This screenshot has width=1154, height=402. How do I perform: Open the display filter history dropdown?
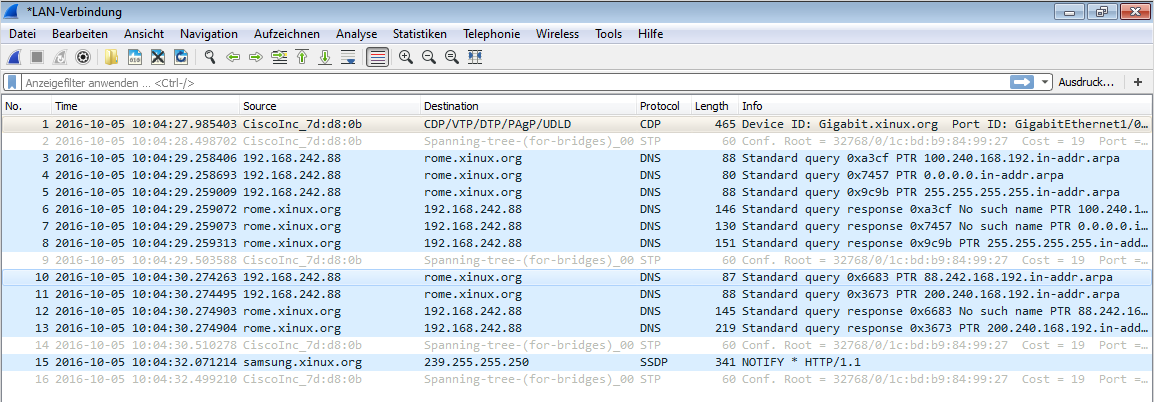tap(1044, 82)
